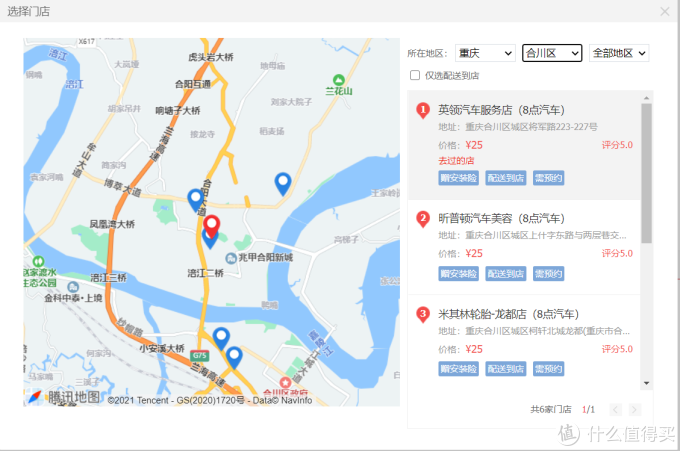Click number 2 marker for 昕普顿汽车美容
The height and width of the screenshot is (451, 680).
(x=423, y=219)
